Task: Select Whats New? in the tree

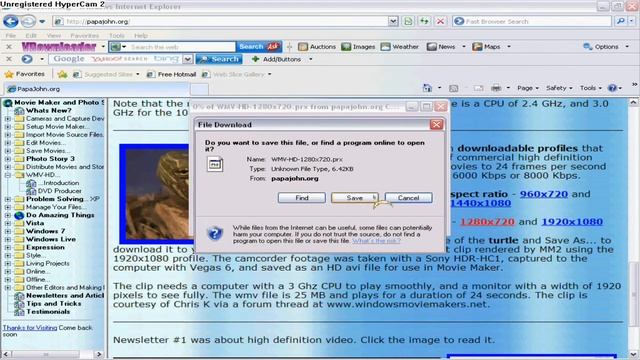Action: click(x=49, y=111)
